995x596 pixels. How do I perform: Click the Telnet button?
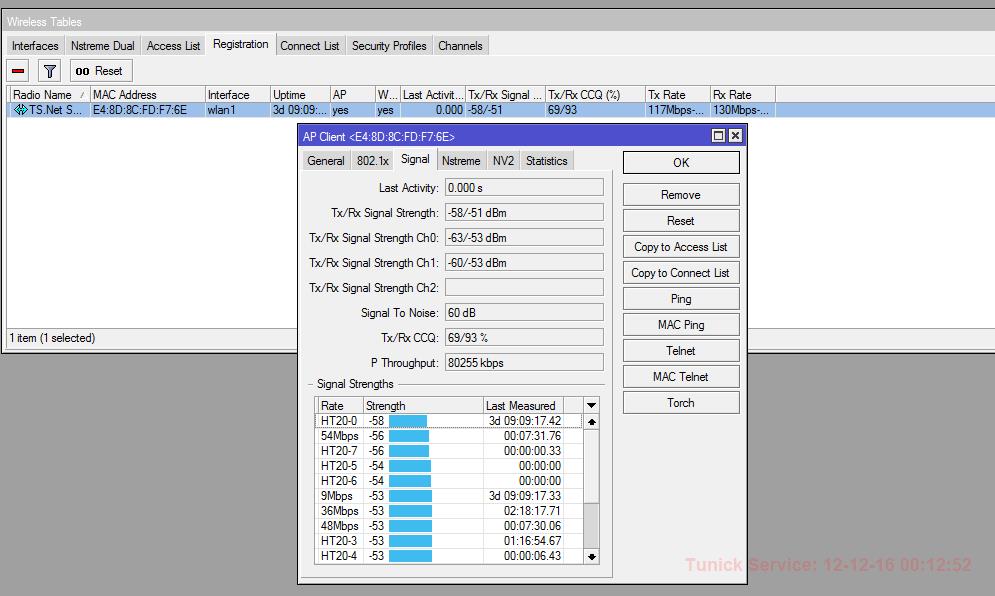coord(681,351)
